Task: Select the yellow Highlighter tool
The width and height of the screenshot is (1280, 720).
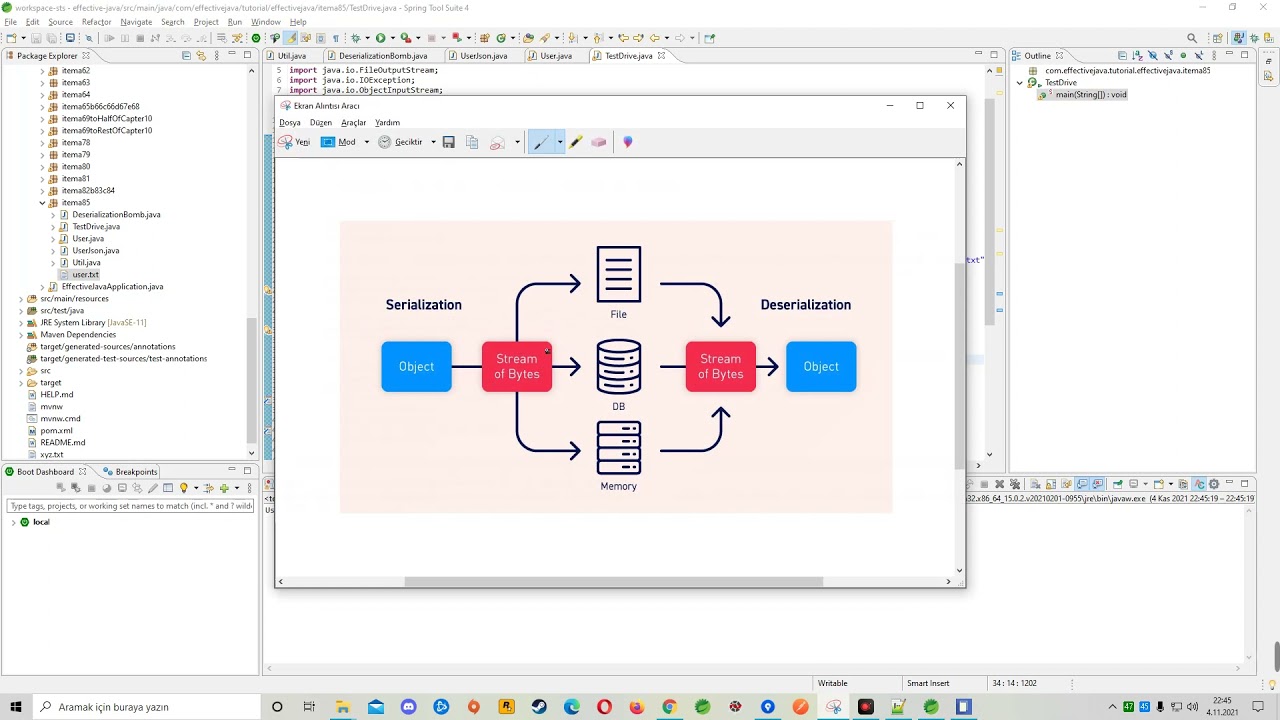Action: tap(576, 142)
